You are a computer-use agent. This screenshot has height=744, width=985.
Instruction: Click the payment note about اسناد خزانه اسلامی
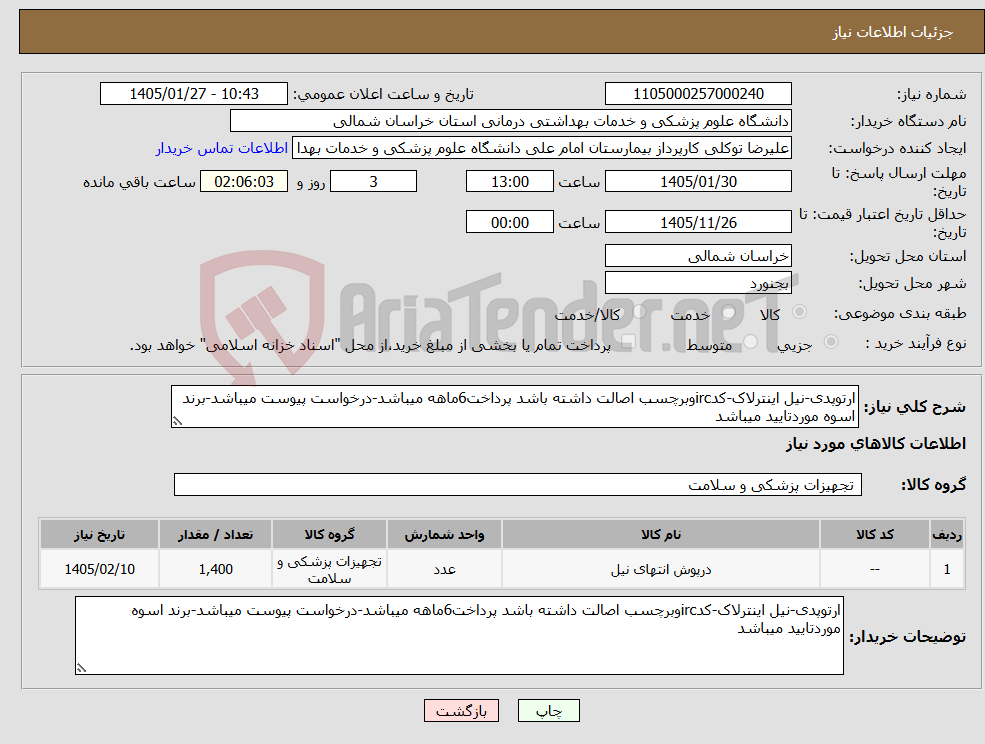pos(370,345)
